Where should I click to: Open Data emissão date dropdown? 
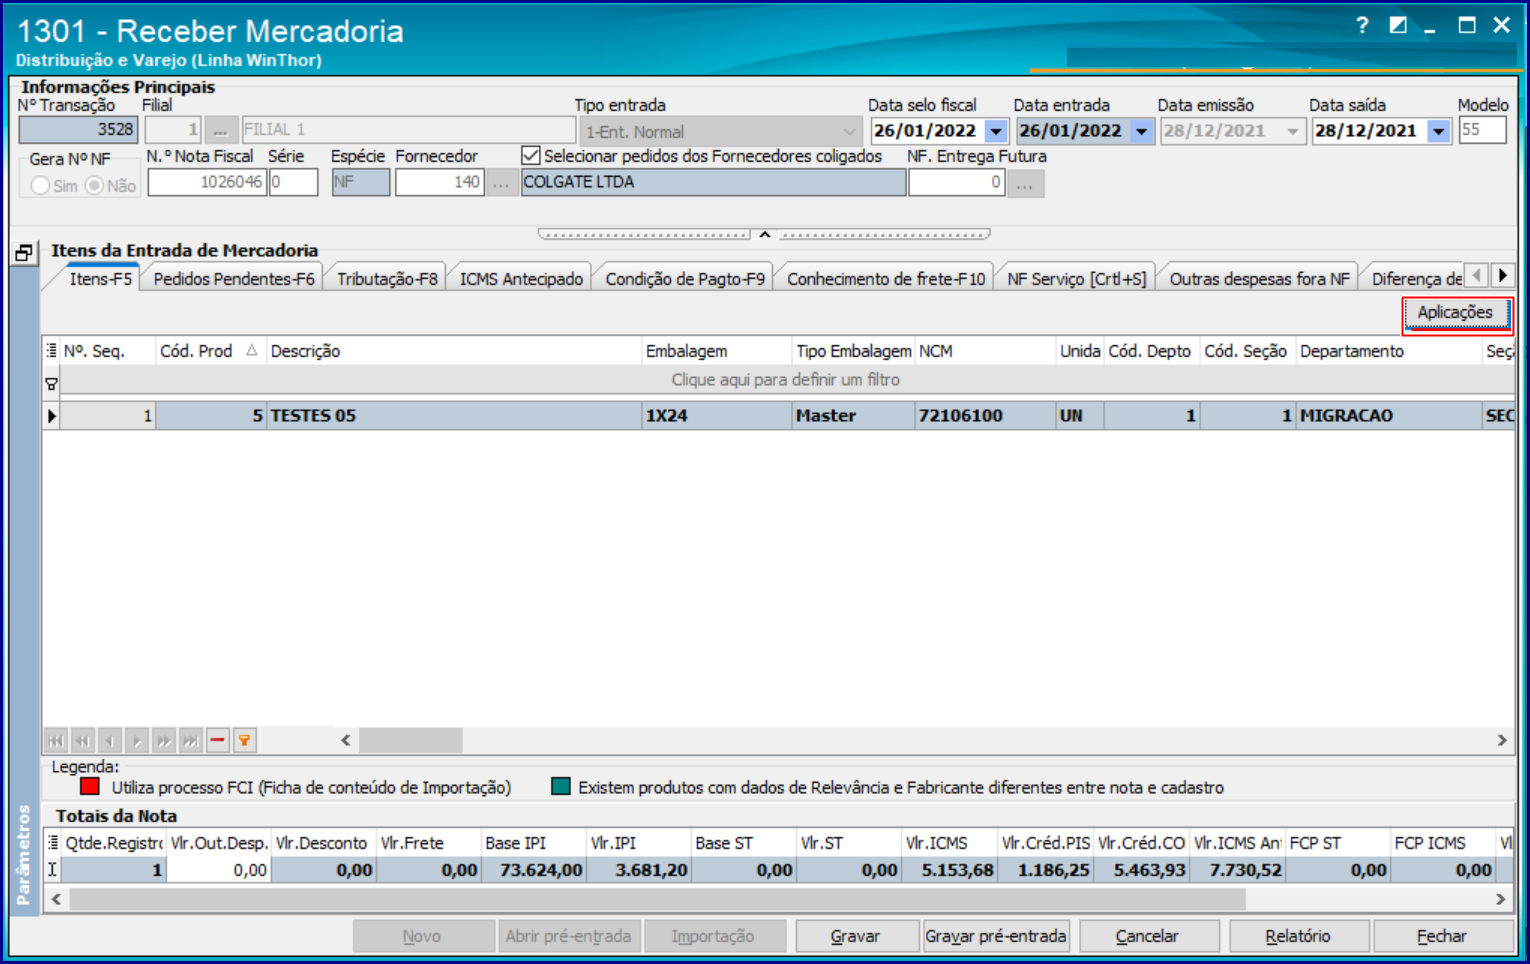1293,131
